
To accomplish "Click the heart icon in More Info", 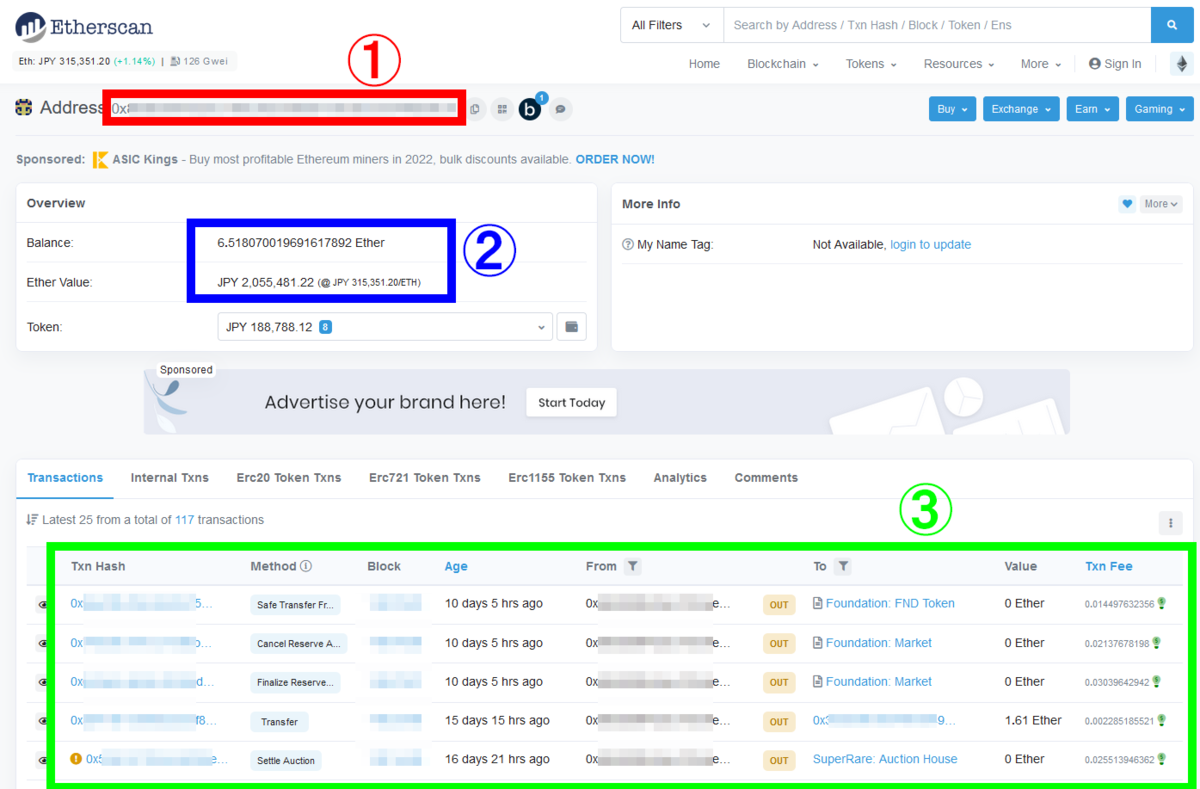I will click(1127, 204).
